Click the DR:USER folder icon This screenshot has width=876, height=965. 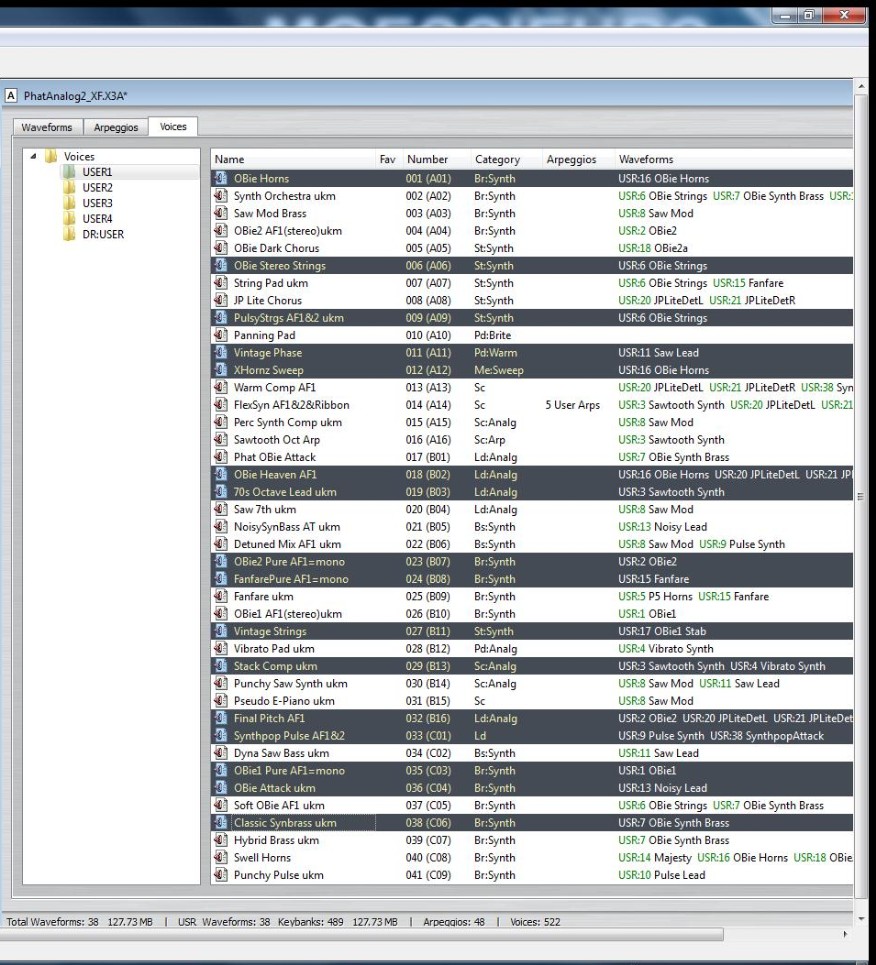point(70,234)
